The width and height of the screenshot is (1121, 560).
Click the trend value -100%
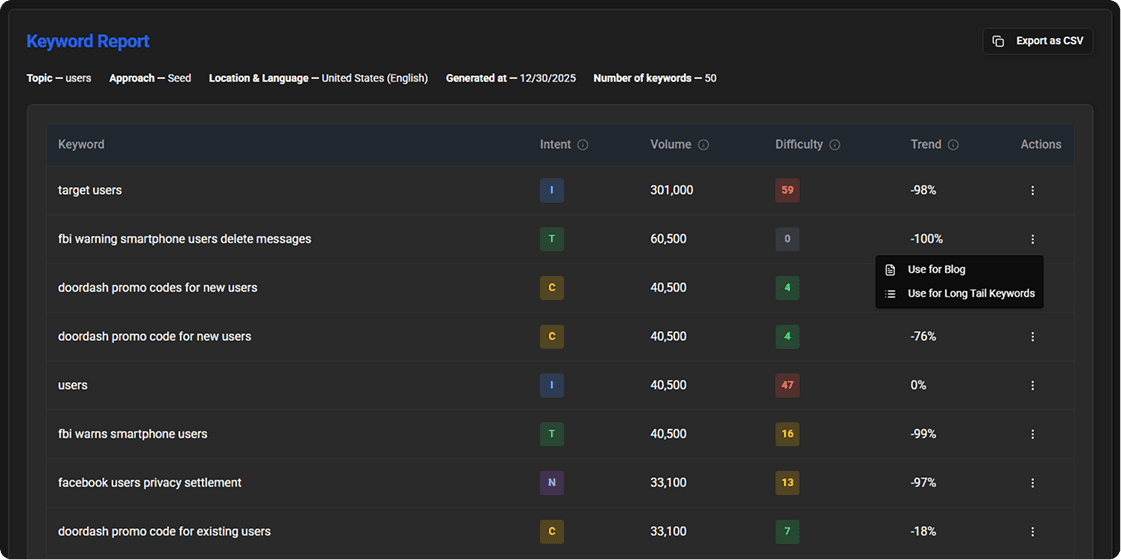[x=927, y=239]
